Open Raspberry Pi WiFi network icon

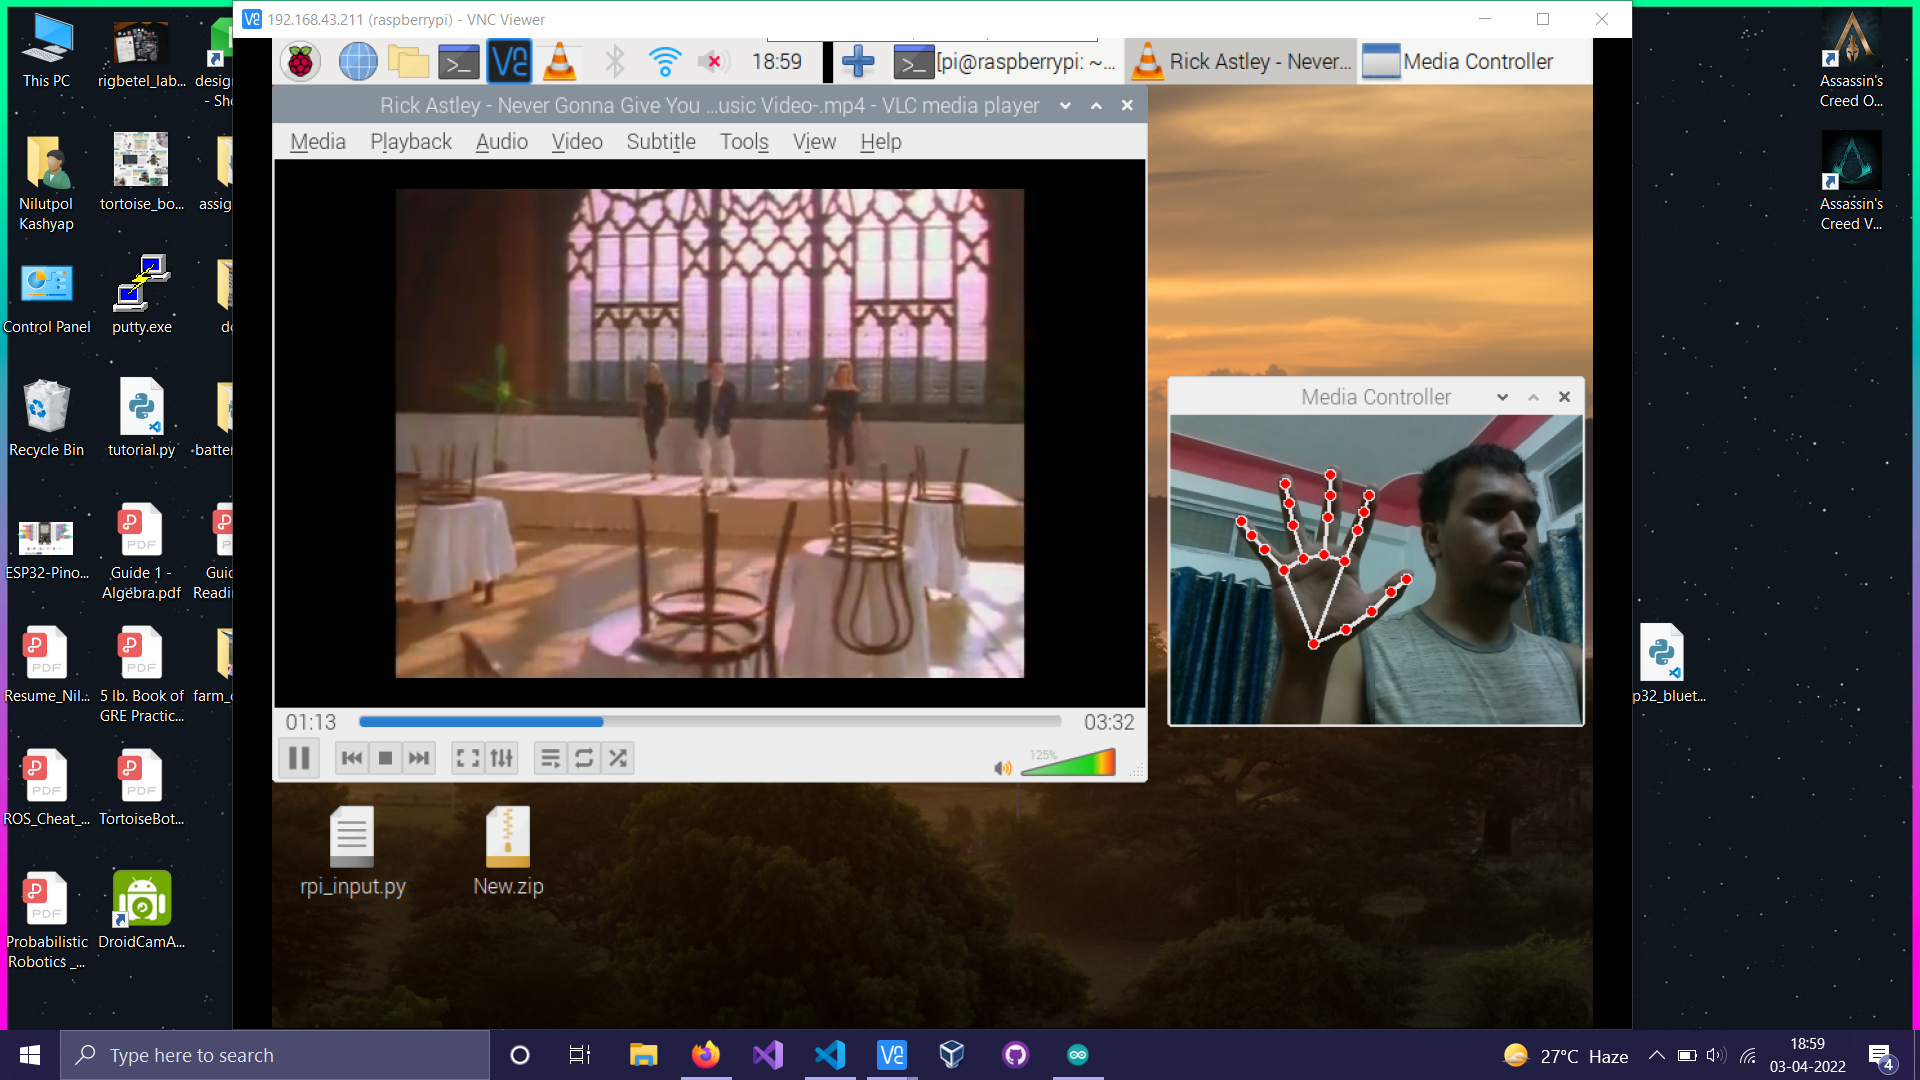pos(664,62)
